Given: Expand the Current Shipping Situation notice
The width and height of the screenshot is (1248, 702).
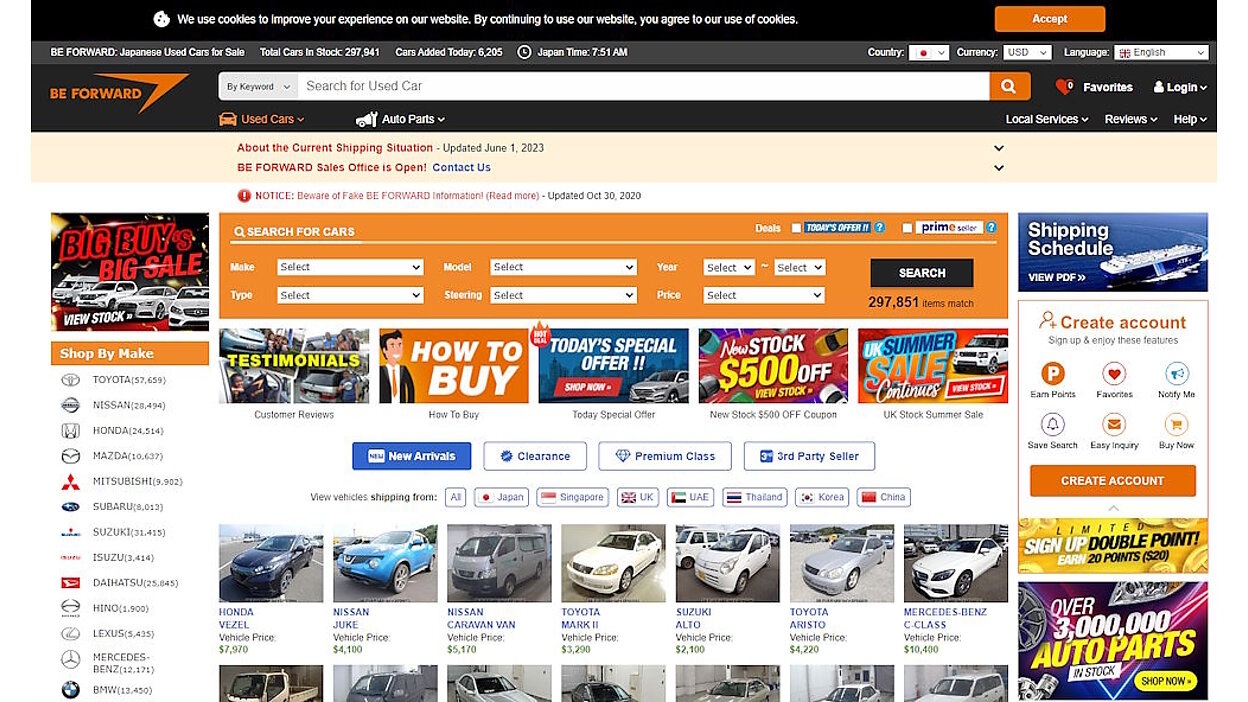Looking at the screenshot, I should (998, 148).
